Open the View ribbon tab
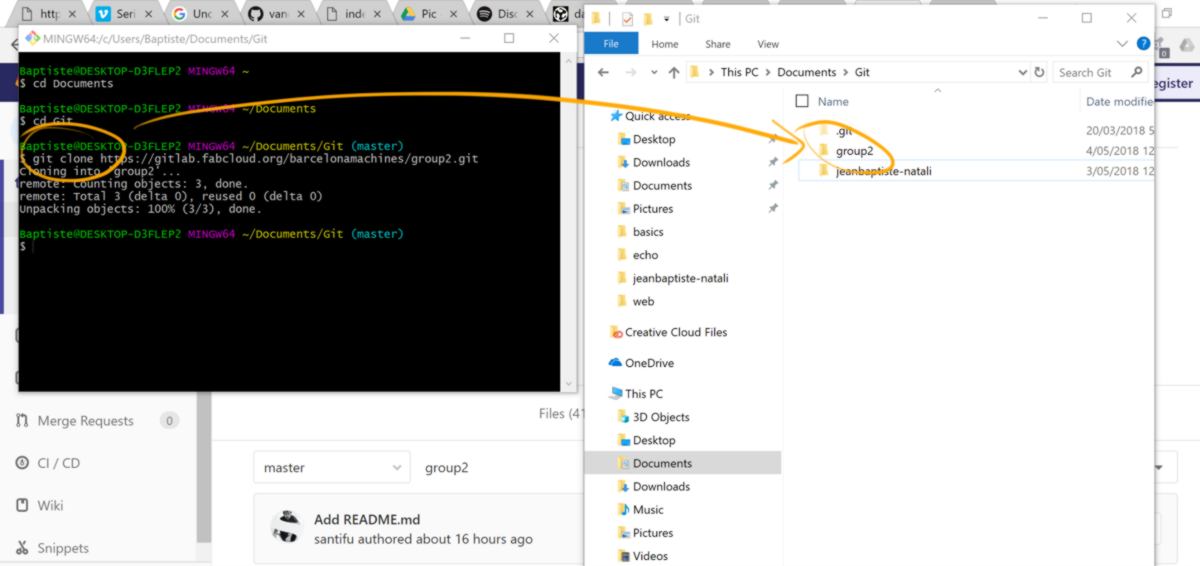 click(x=768, y=44)
